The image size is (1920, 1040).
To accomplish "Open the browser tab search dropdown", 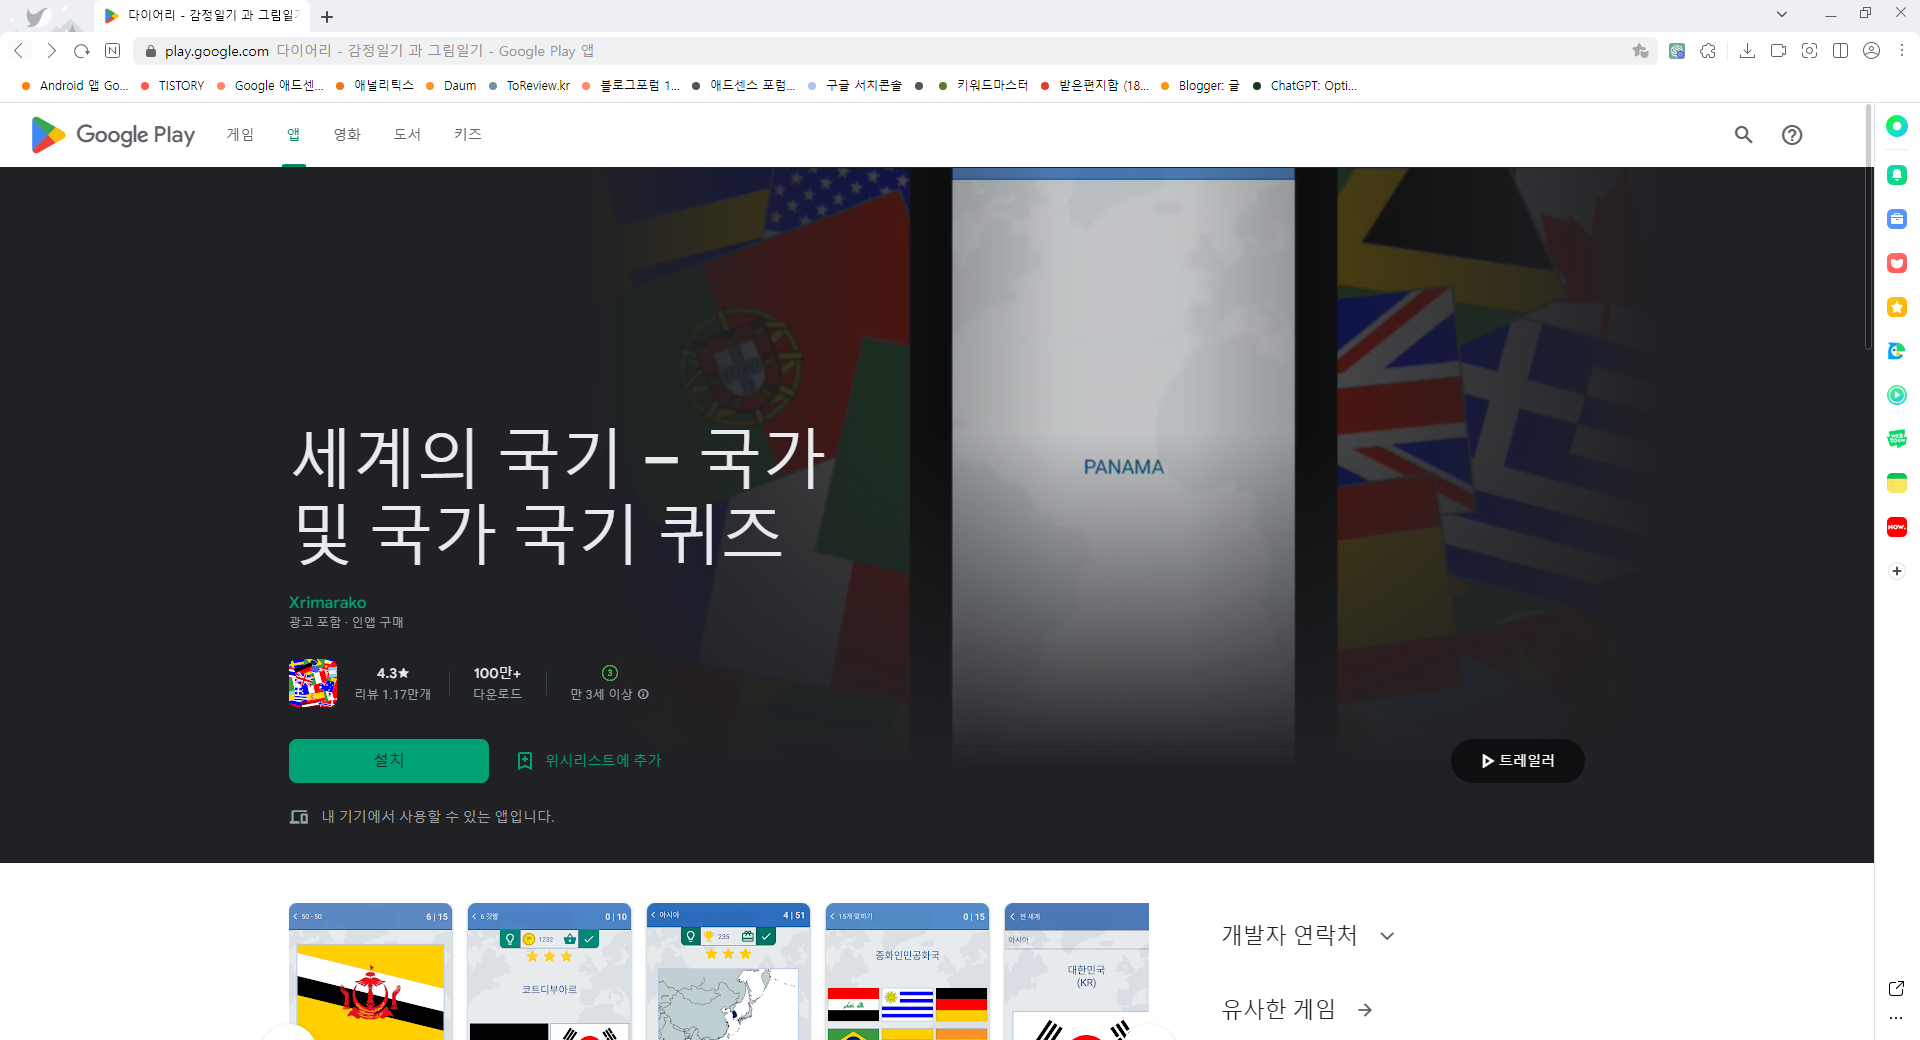I will click(1783, 14).
